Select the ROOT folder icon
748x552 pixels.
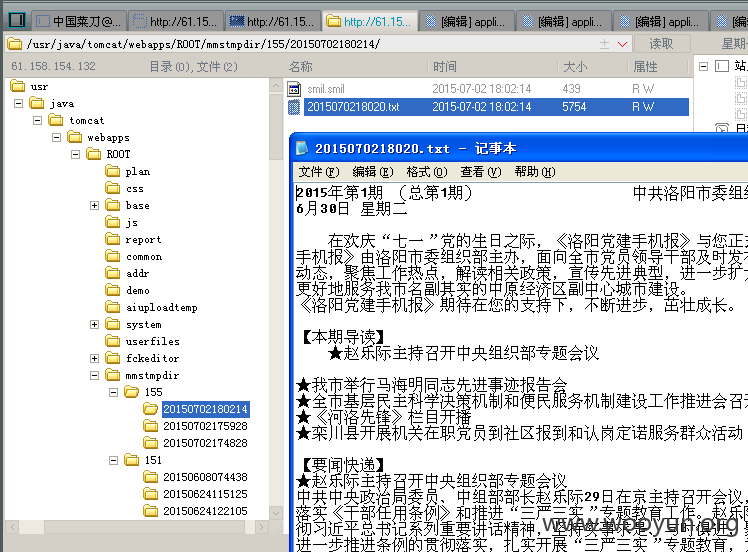click(x=94, y=154)
